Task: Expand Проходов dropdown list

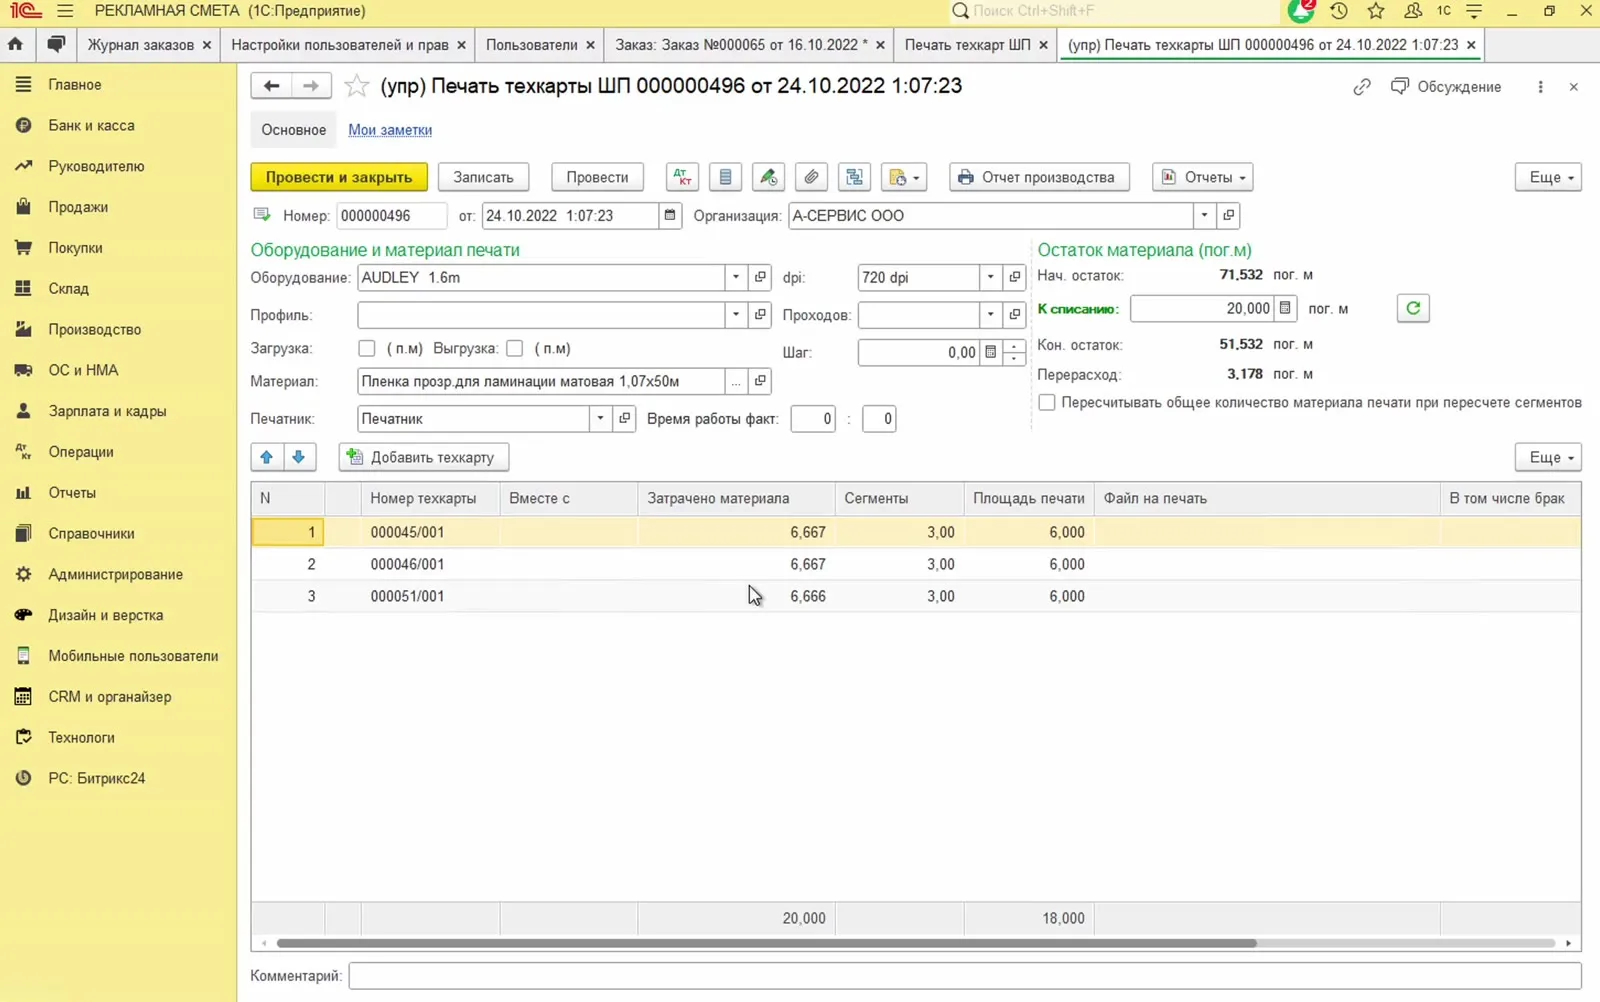Action: 990,314
